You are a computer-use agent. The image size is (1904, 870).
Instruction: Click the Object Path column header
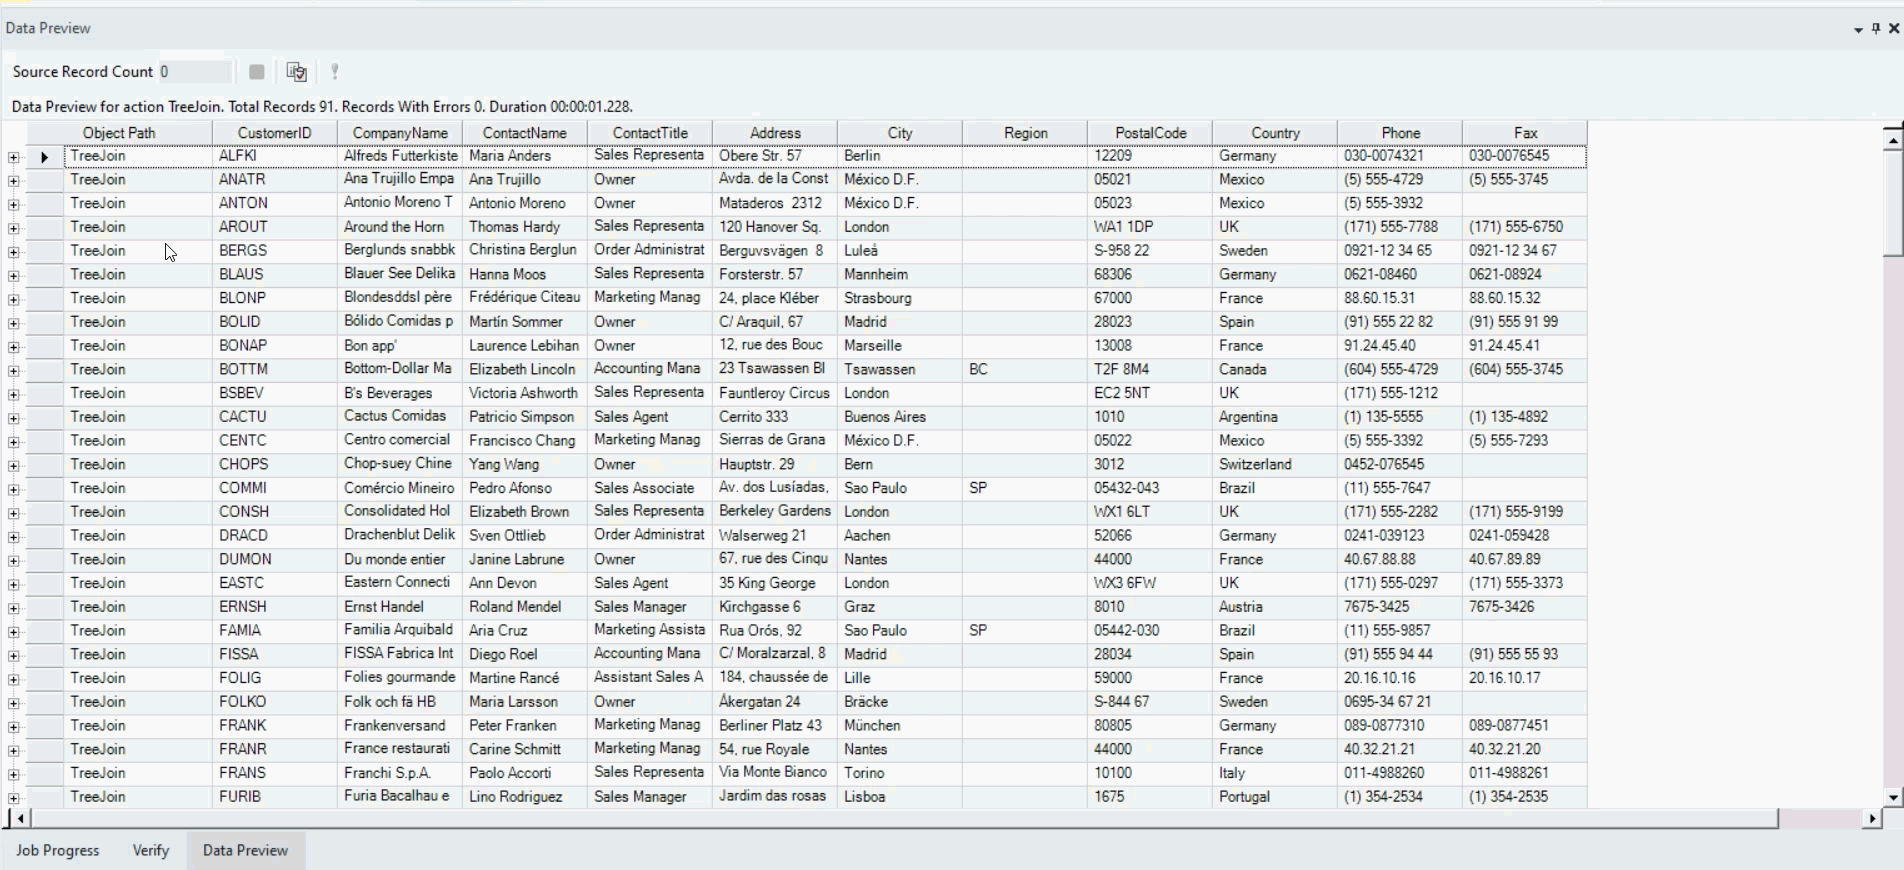(x=119, y=133)
